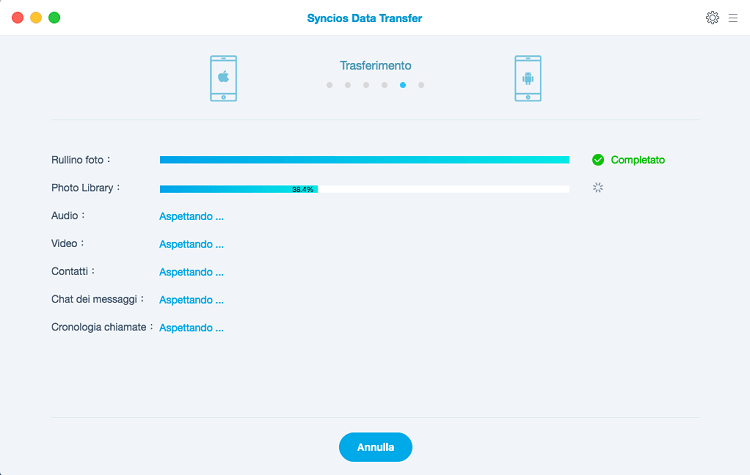Open the hamburger menu icon
Viewport: 750px width, 475px height.
(733, 18)
